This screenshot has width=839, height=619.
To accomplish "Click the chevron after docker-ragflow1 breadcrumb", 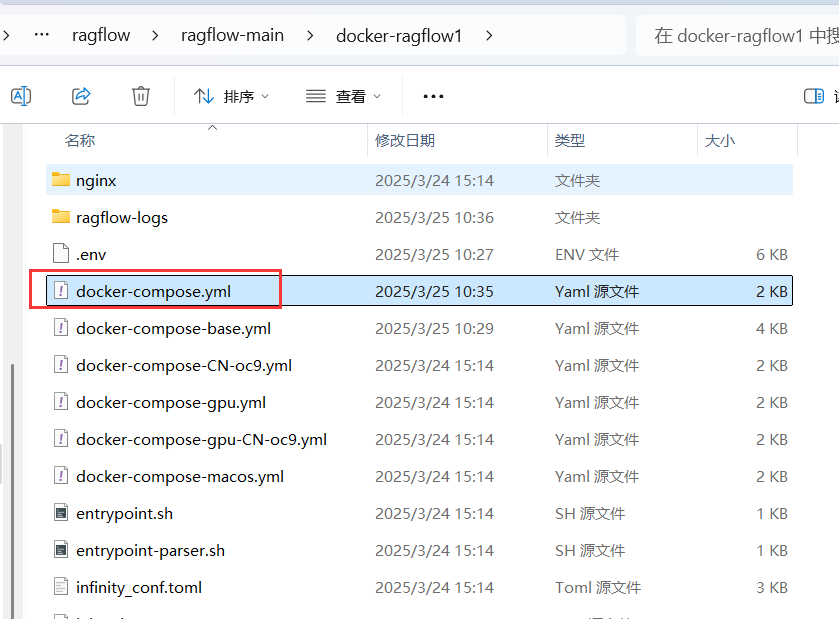I will tap(488, 35).
